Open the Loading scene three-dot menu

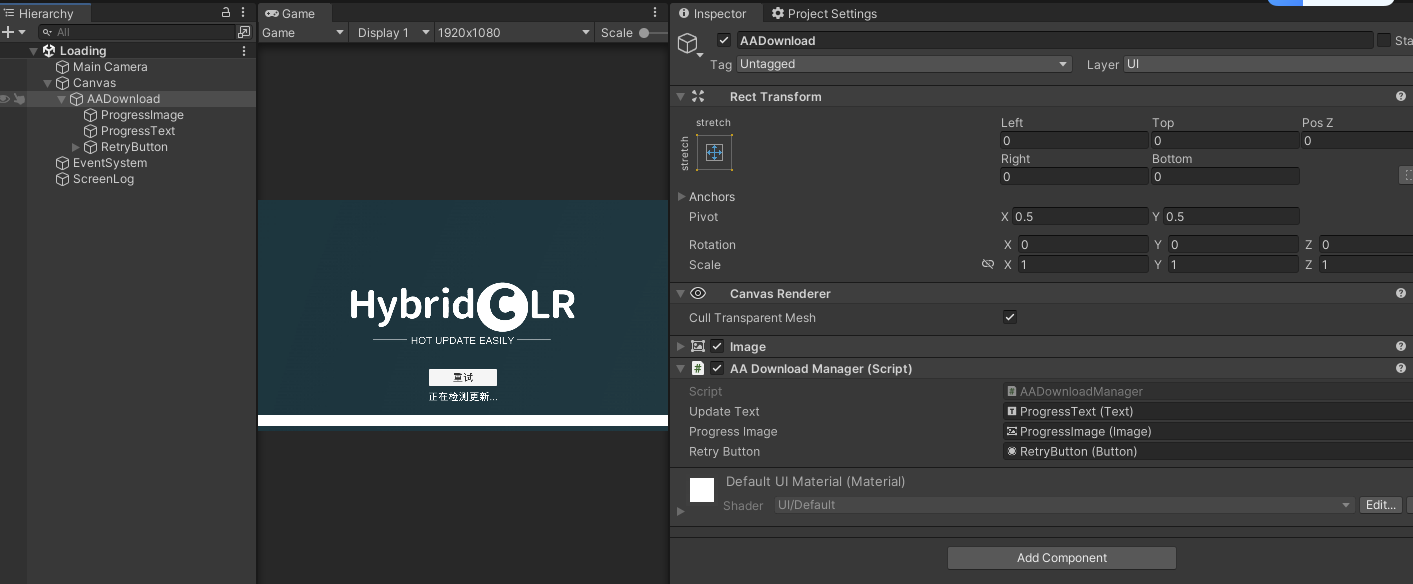(x=244, y=51)
